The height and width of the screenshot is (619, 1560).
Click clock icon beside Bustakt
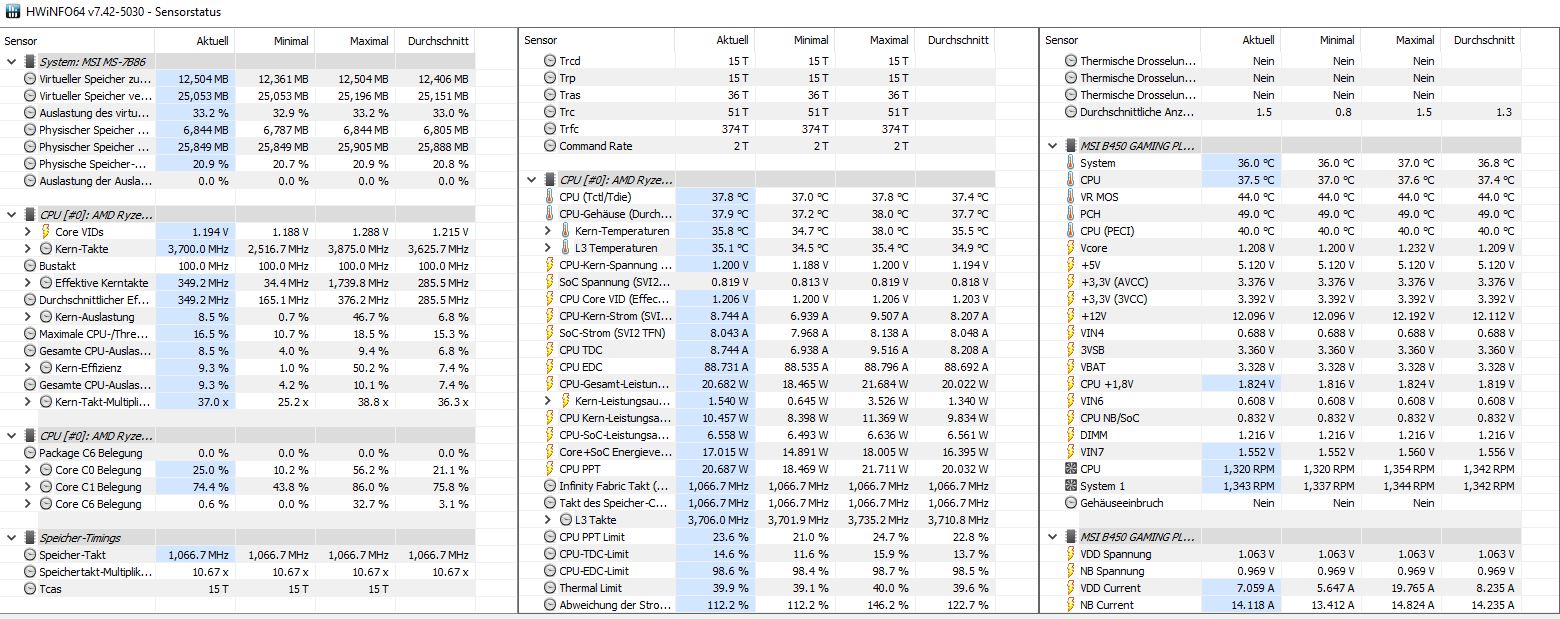pyautogui.click(x=29, y=265)
